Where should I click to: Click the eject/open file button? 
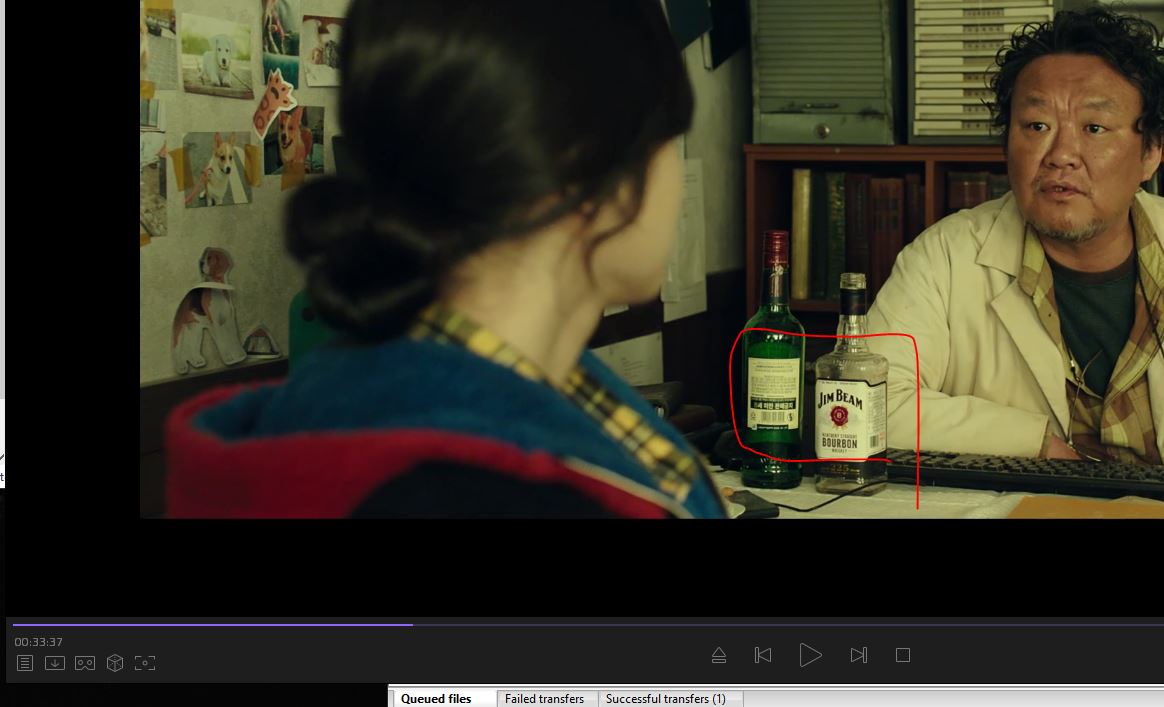pyautogui.click(x=718, y=655)
